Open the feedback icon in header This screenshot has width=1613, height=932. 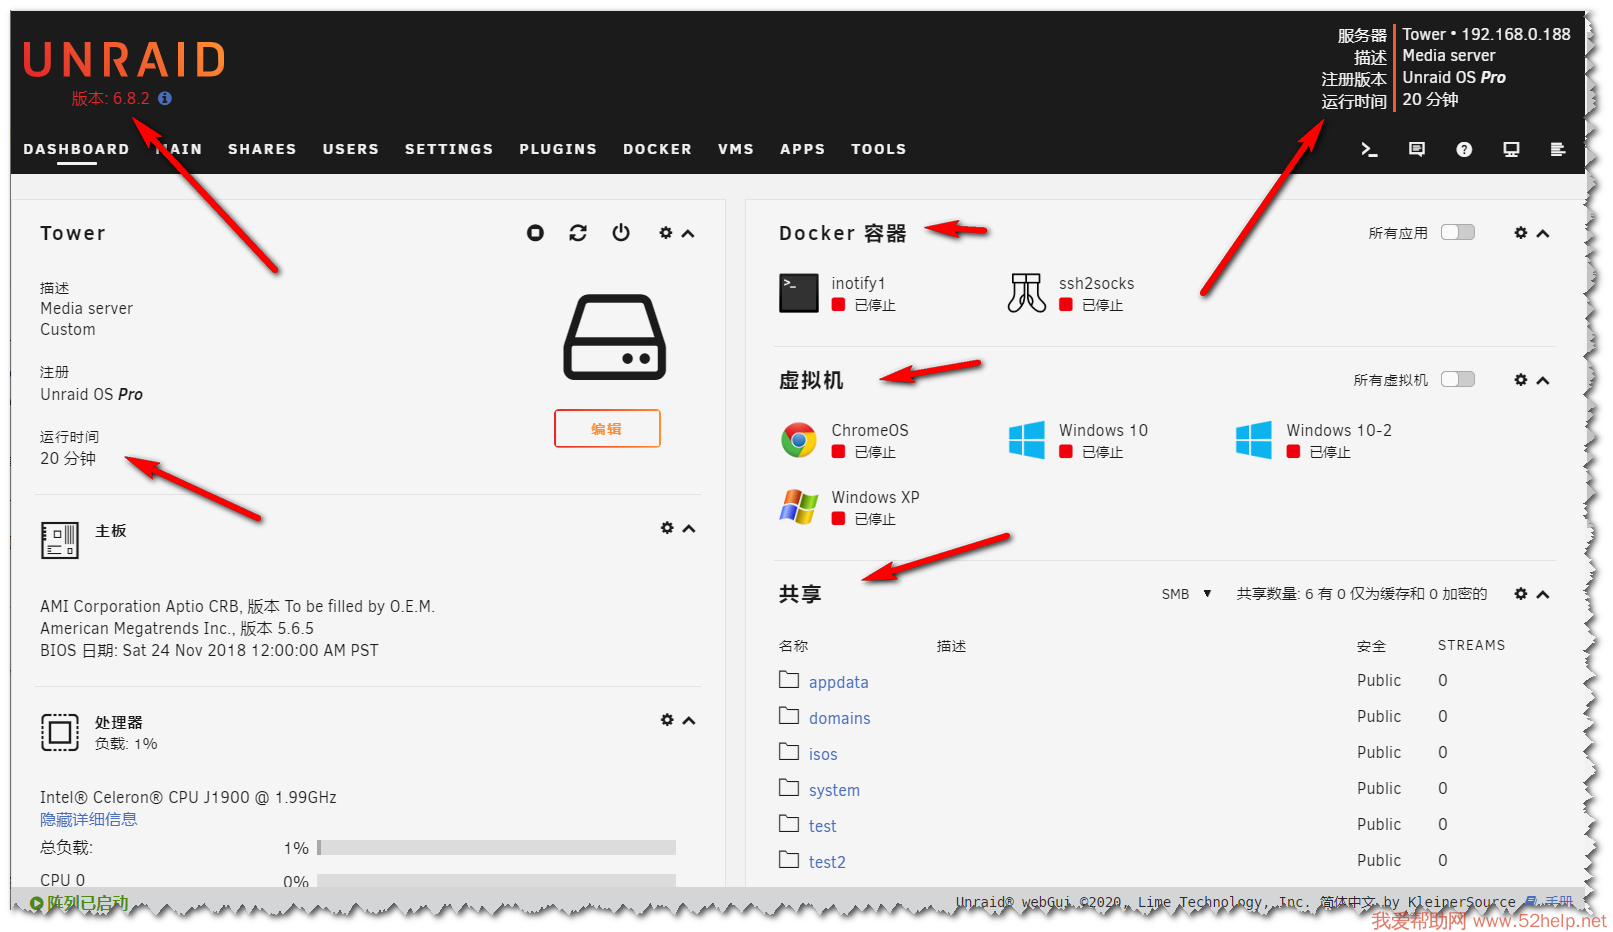point(1417,149)
